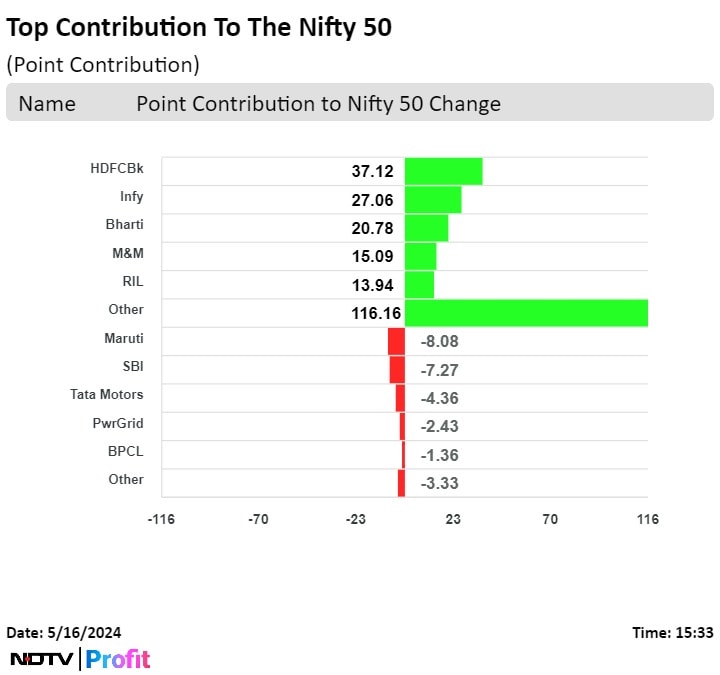Click the RIL row label
This screenshot has height=675, width=720.
click(132, 281)
